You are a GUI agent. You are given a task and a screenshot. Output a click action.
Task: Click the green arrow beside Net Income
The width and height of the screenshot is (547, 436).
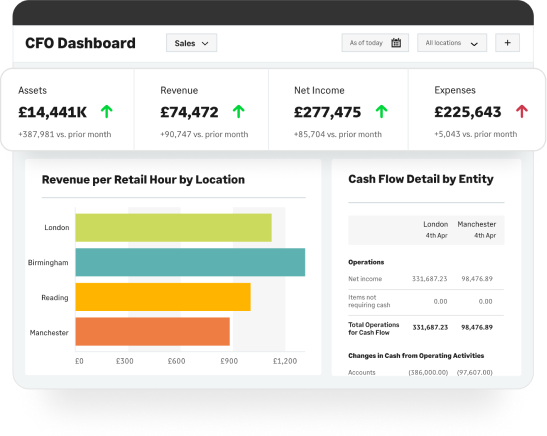click(382, 112)
